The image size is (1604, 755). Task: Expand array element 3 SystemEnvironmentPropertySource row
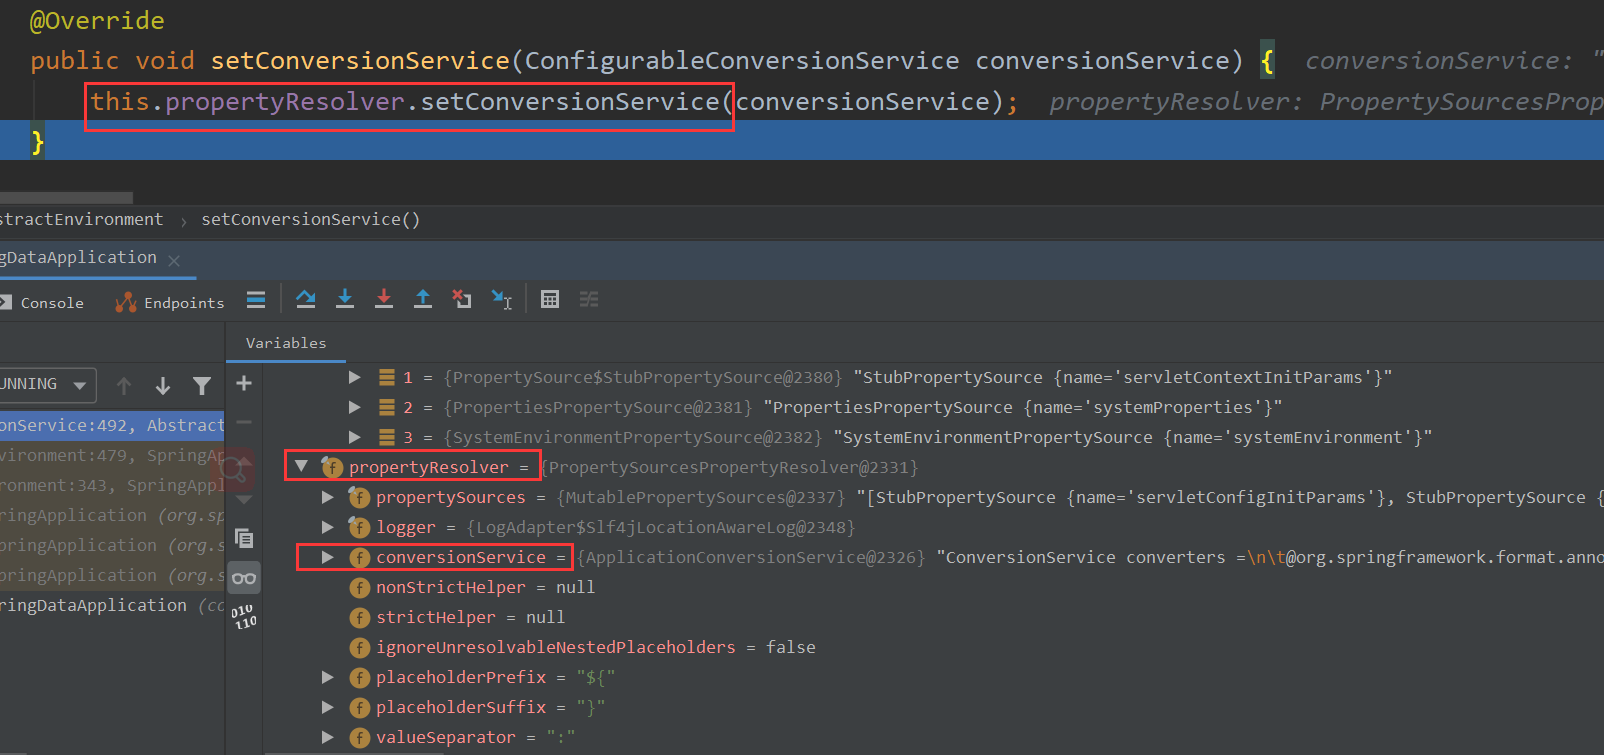[354, 437]
